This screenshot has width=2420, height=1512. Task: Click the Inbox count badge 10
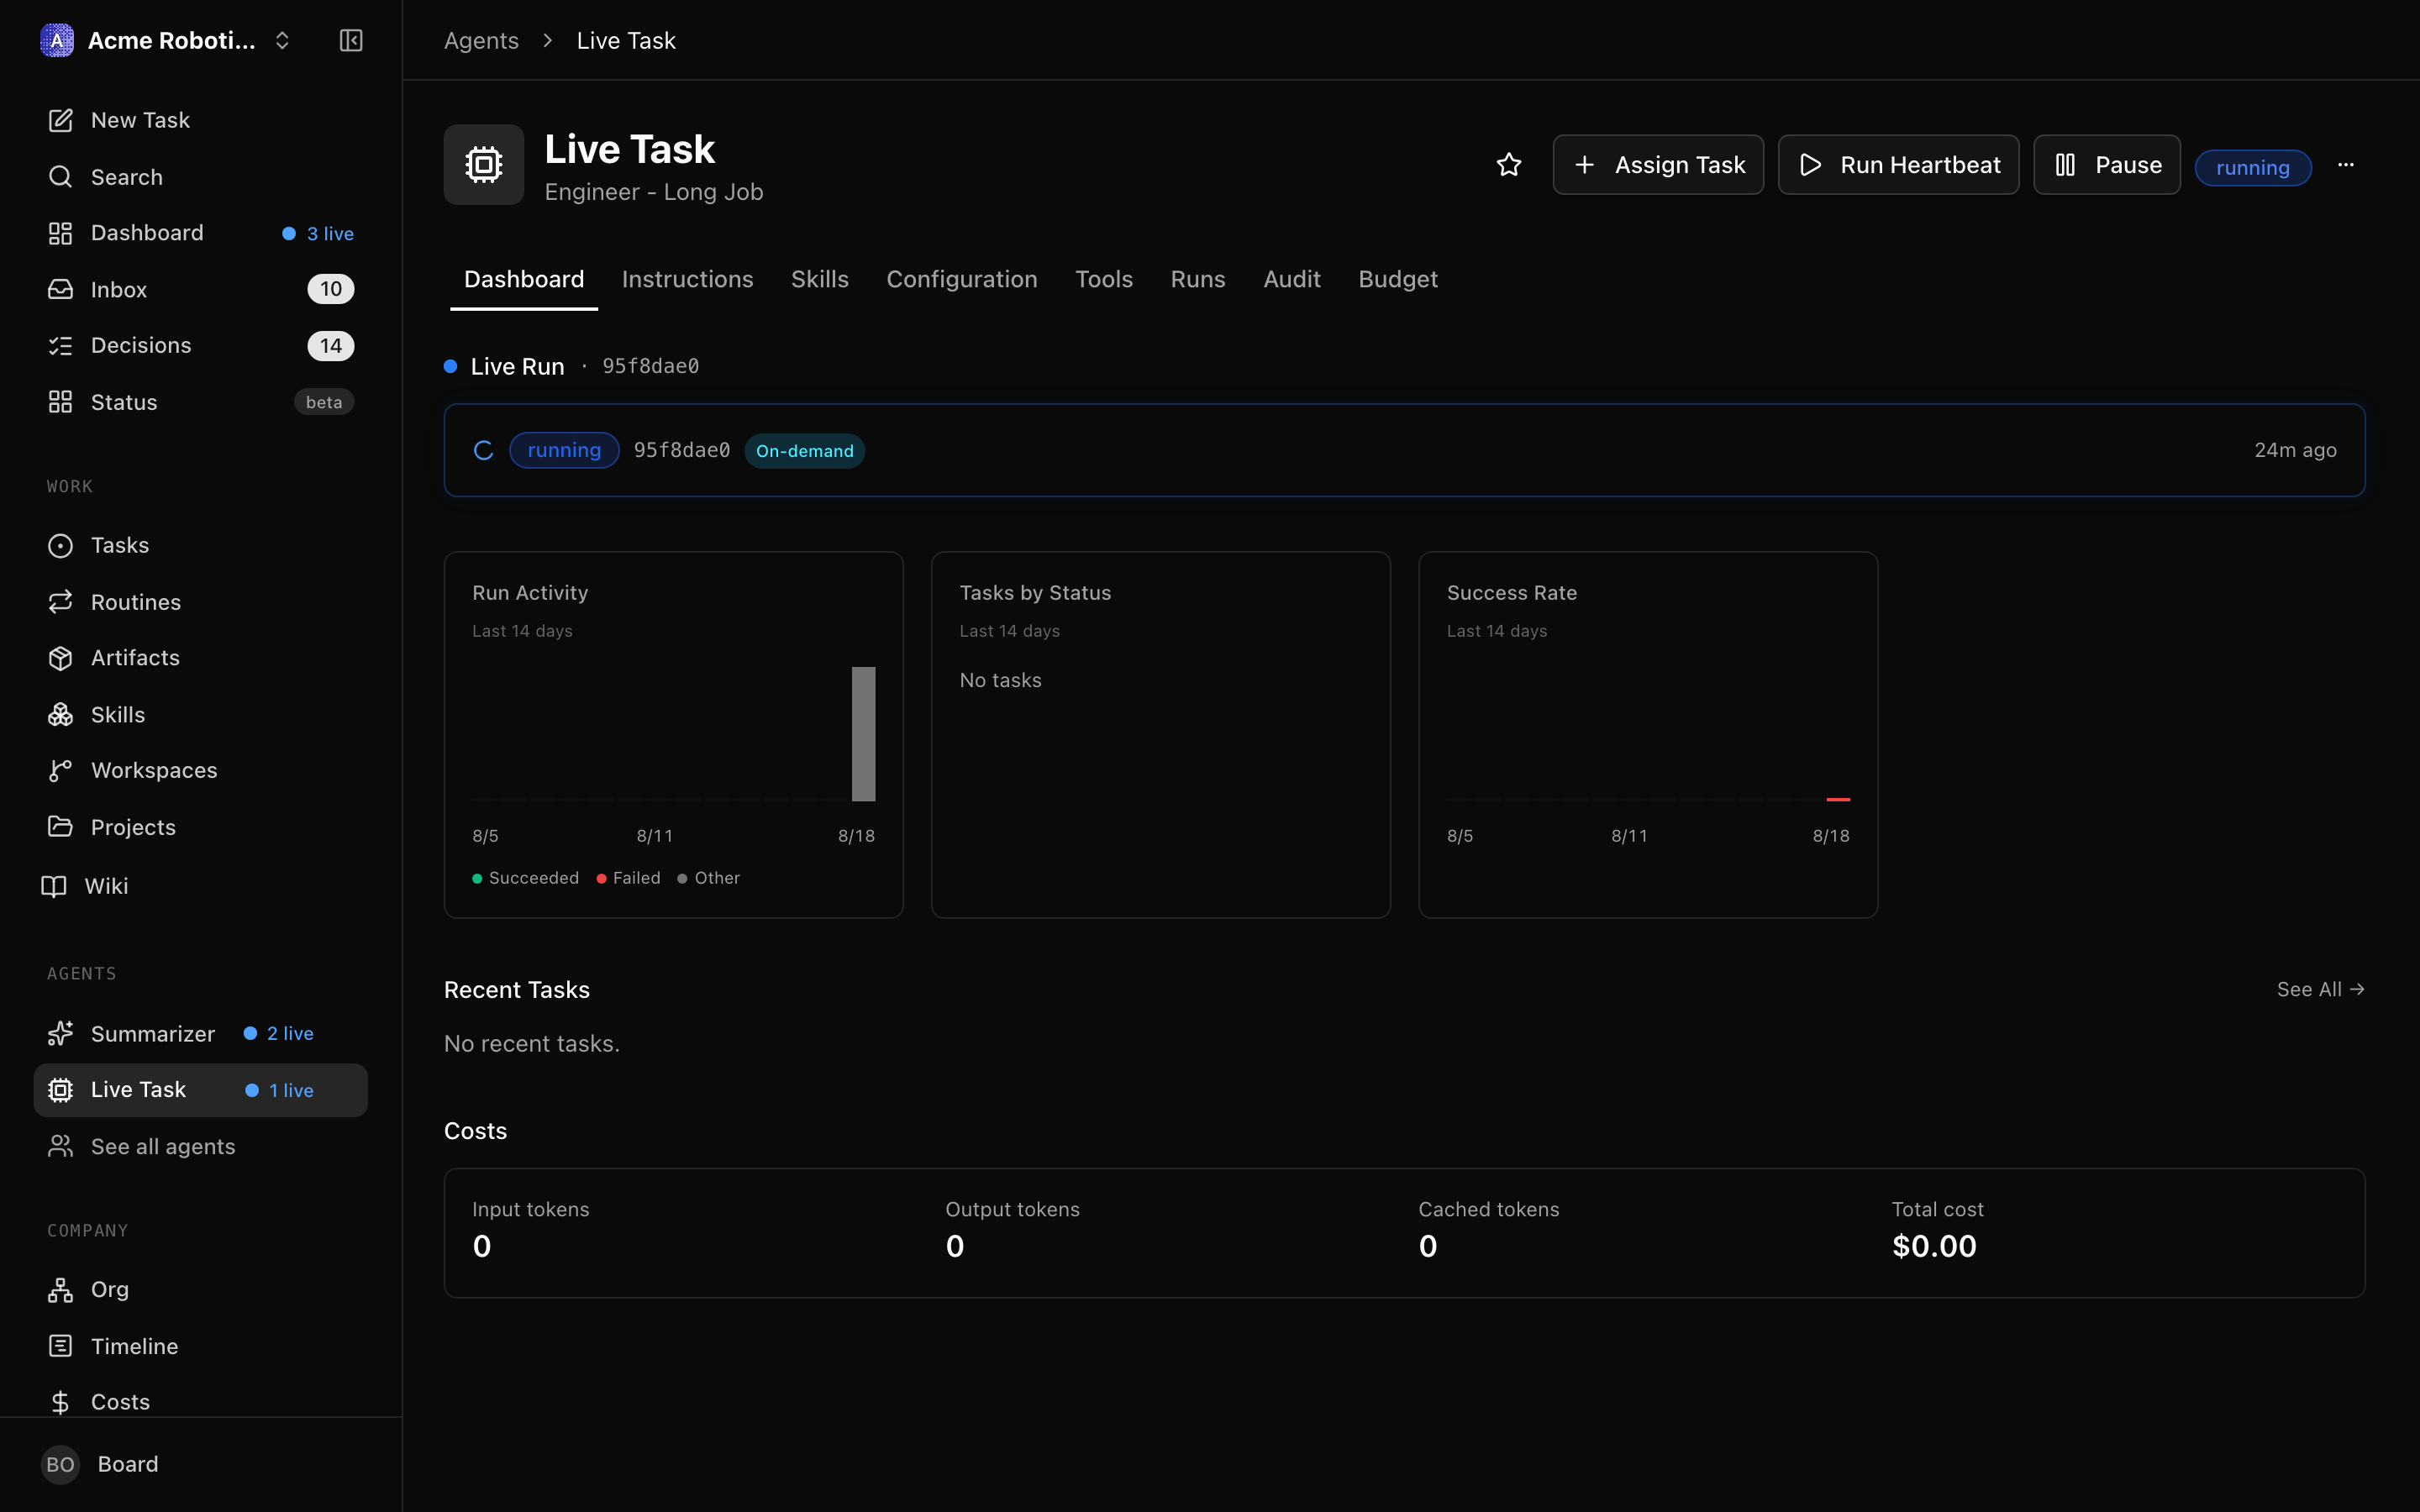[x=331, y=289]
